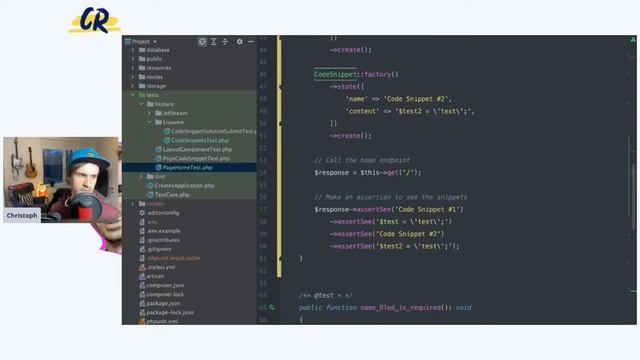Click the 'Code Snippet #2' name string
The height and width of the screenshot is (360, 640).
417,99
